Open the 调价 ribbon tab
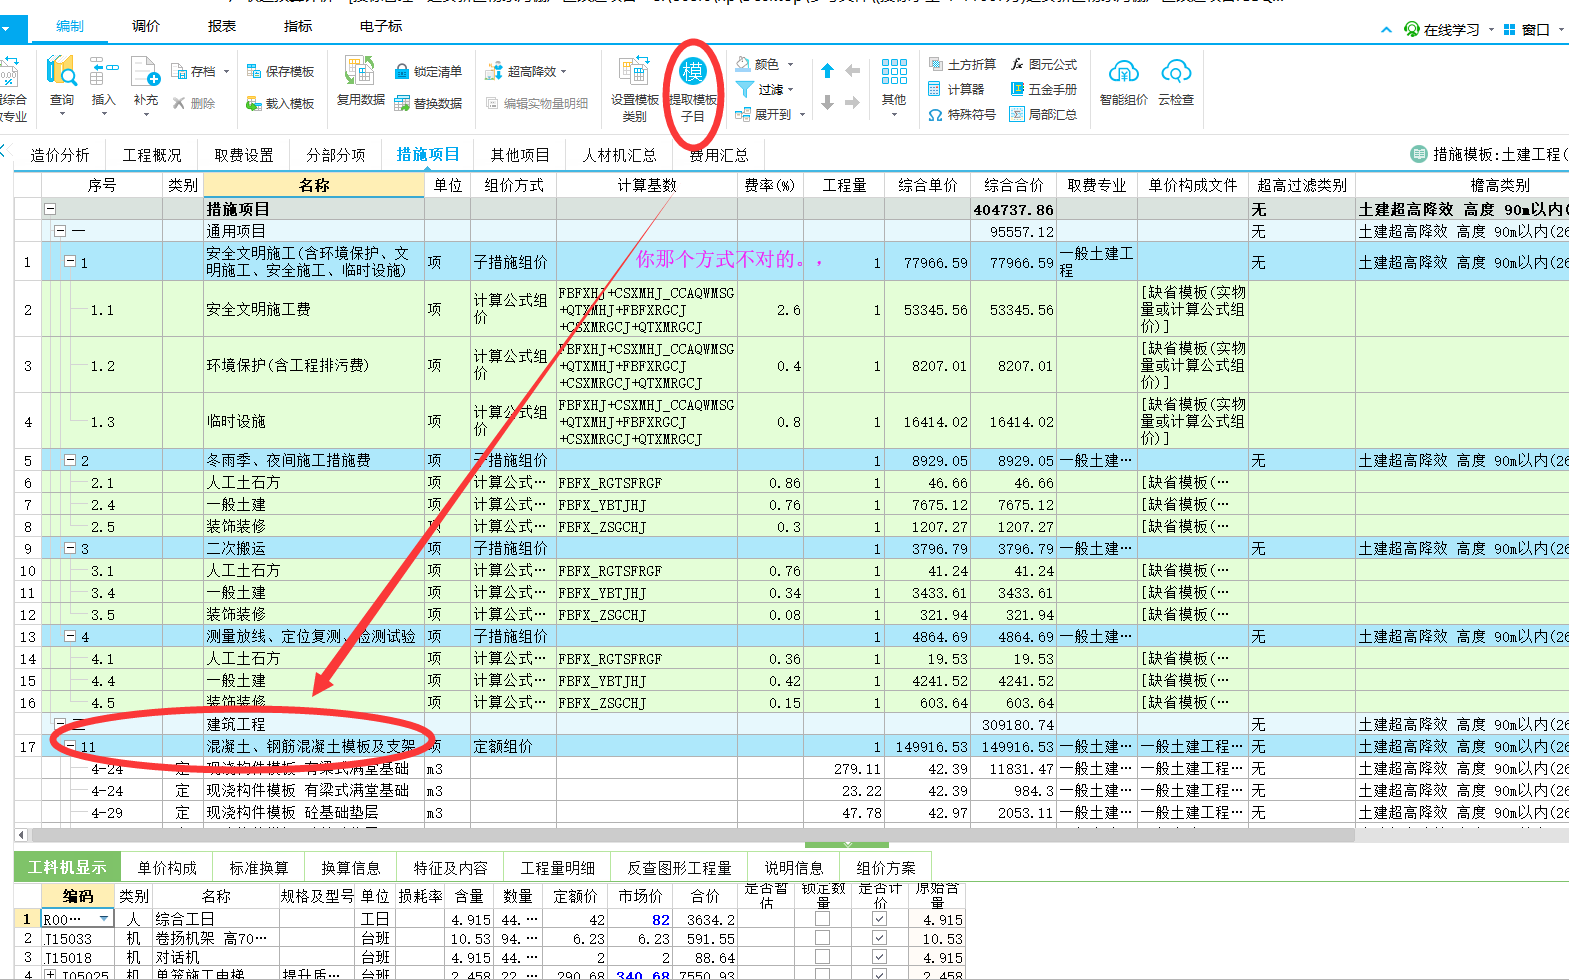The height and width of the screenshot is (980, 1569). pyautogui.click(x=146, y=26)
